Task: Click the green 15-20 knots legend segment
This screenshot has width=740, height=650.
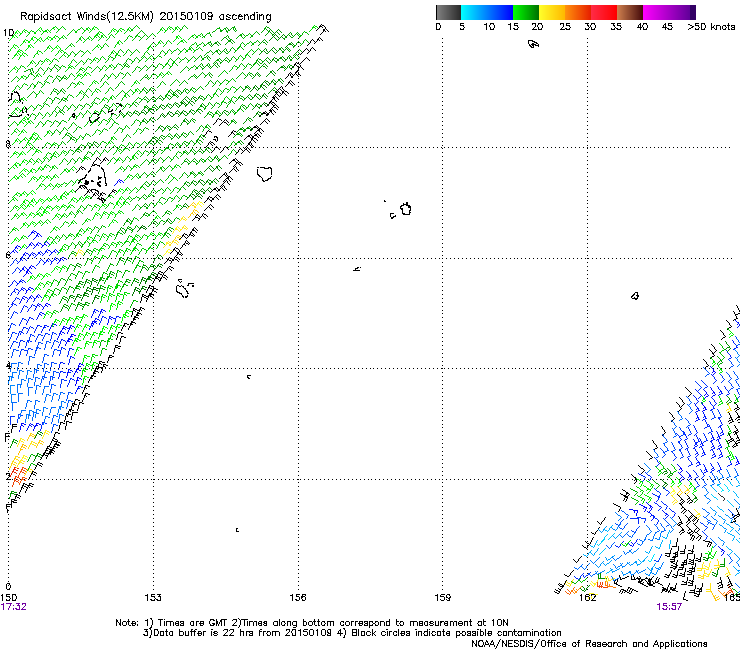Action: pos(526,12)
